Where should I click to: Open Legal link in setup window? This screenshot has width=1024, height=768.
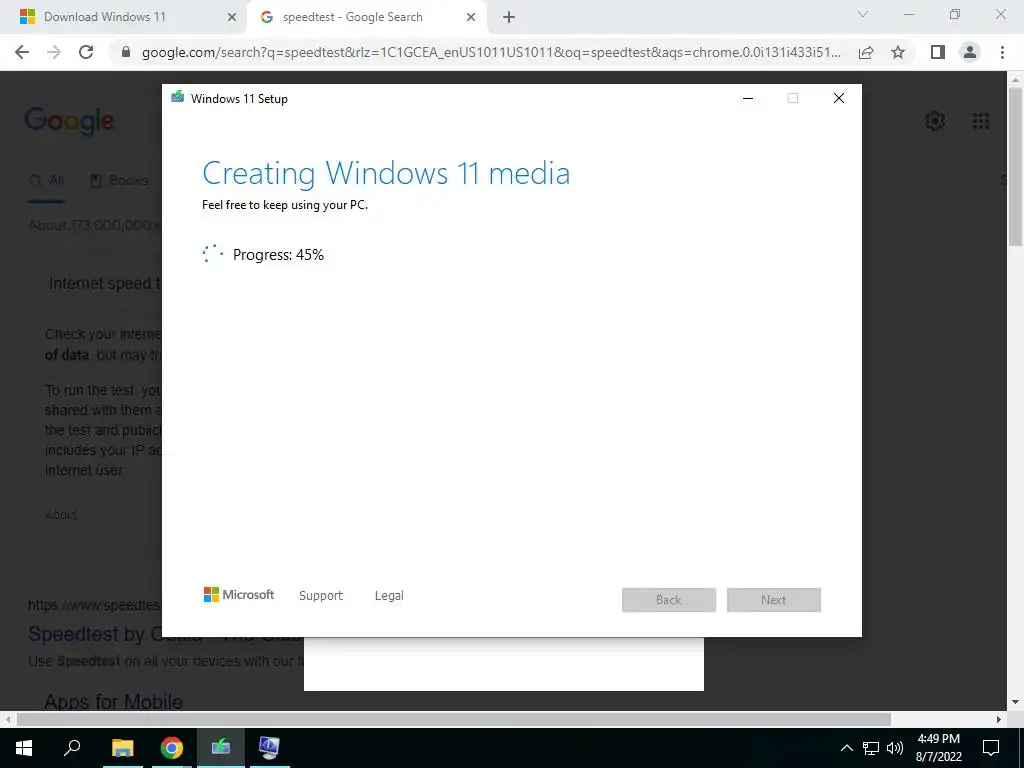389,596
